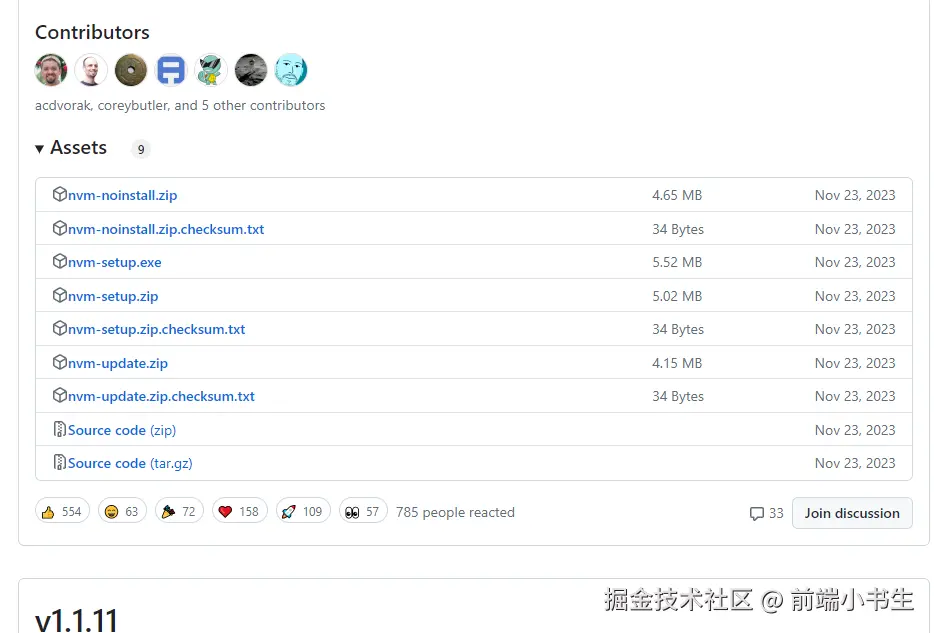The image size is (934, 633).
Task: Click Nov 23, 2023 date for Source code (tar.gz)
Action: click(855, 463)
